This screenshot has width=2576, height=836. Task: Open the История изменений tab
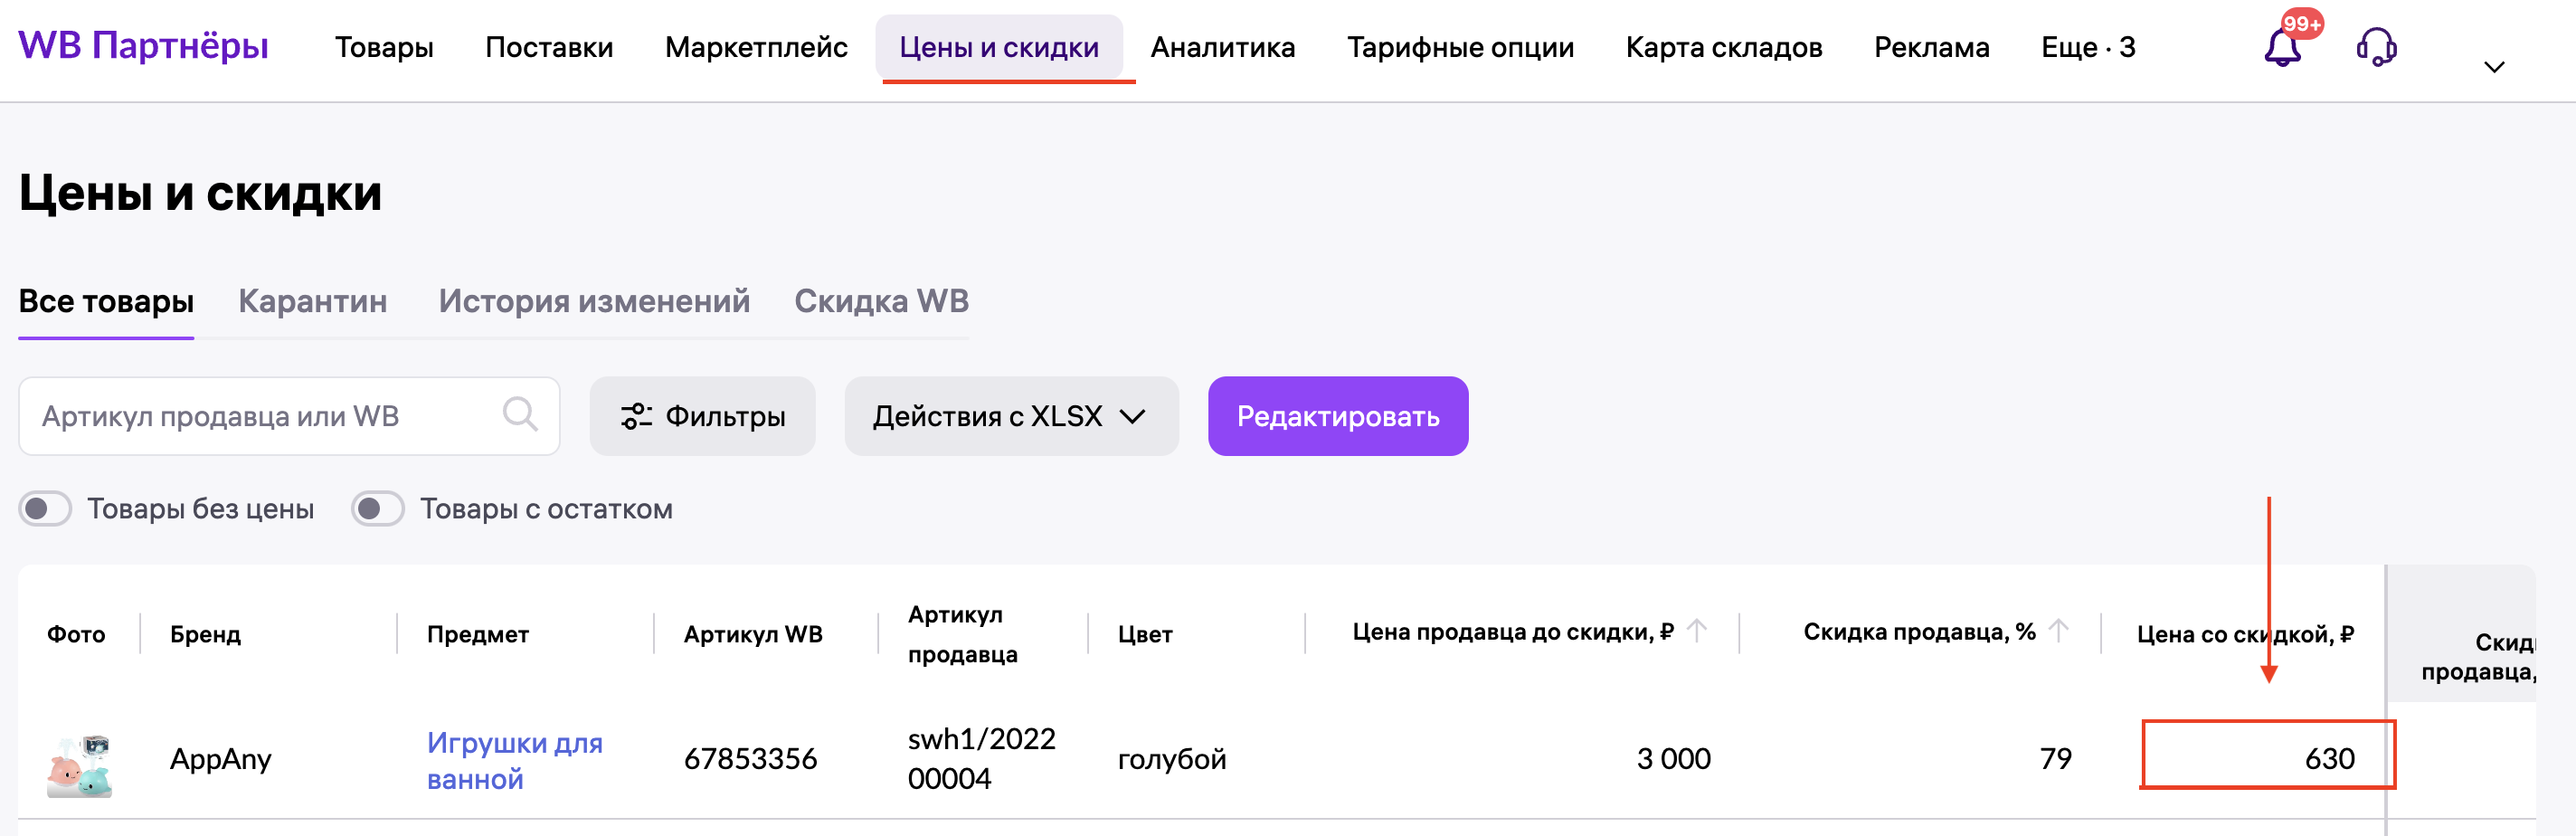(594, 301)
